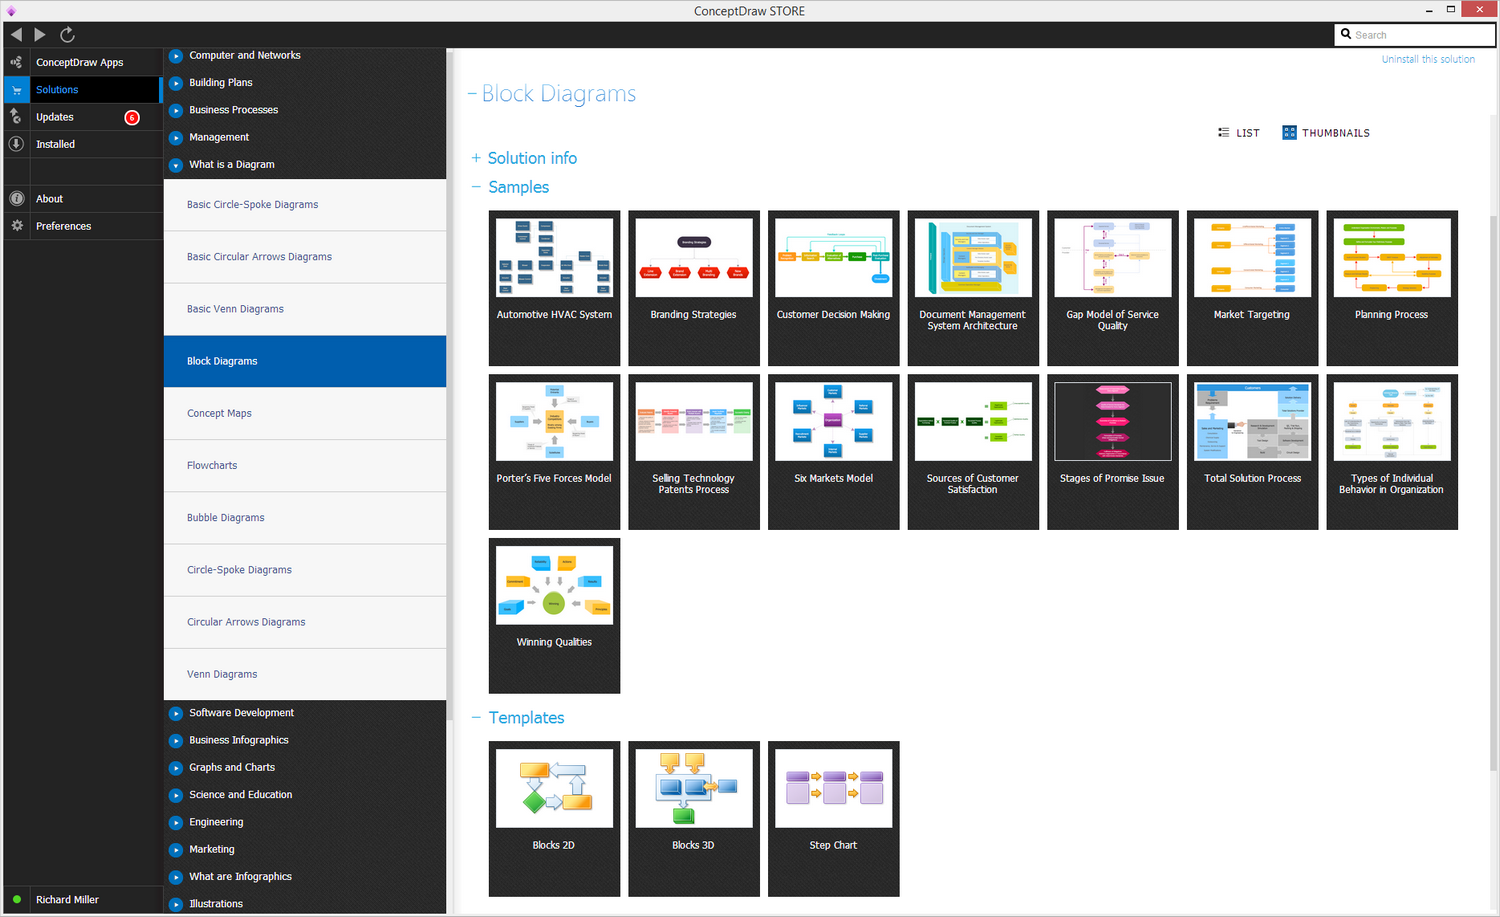
Task: Expand the Solution info section
Action: click(x=476, y=158)
